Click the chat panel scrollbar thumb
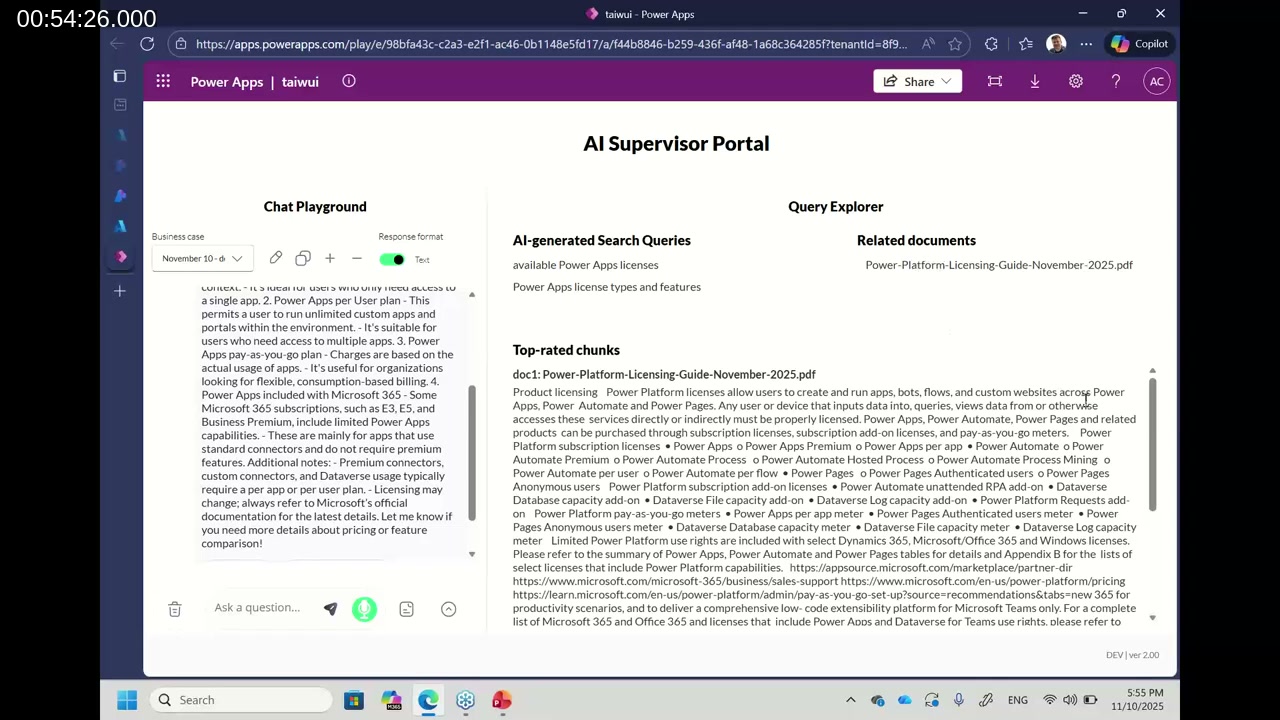1280x720 pixels. pos(472,452)
